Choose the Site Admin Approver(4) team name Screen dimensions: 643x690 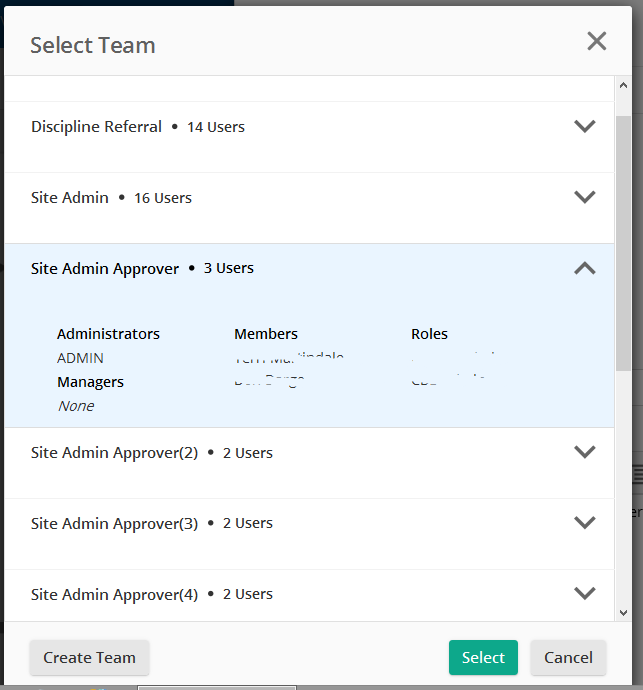point(115,595)
